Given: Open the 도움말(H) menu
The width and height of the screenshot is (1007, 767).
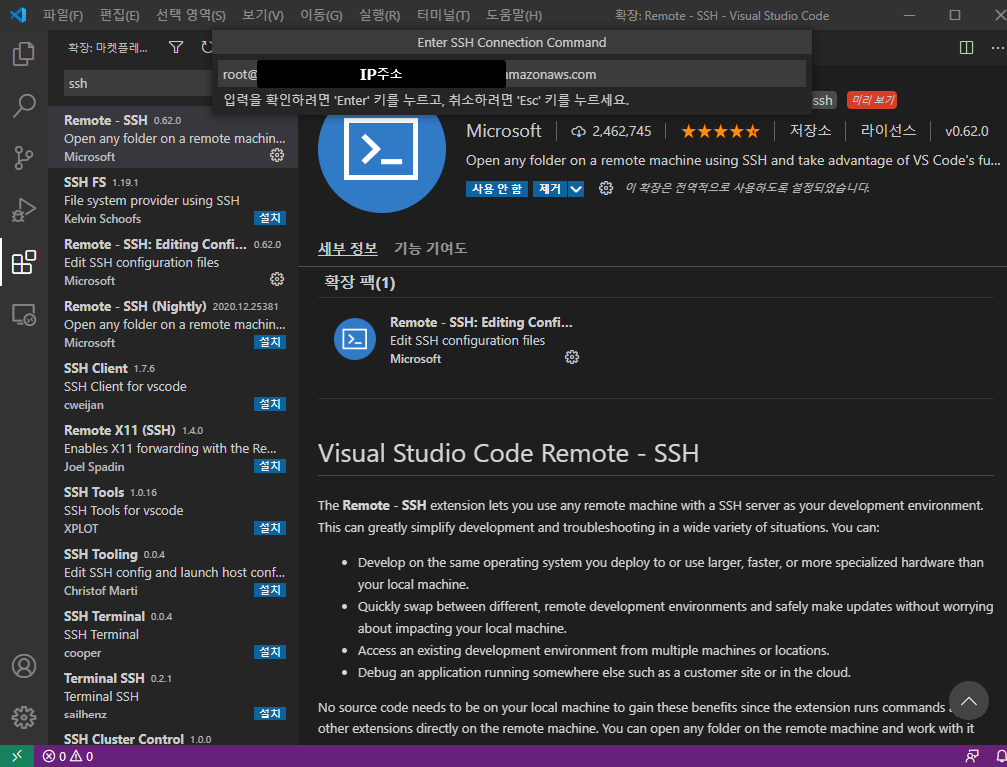Looking at the screenshot, I should [x=514, y=15].
